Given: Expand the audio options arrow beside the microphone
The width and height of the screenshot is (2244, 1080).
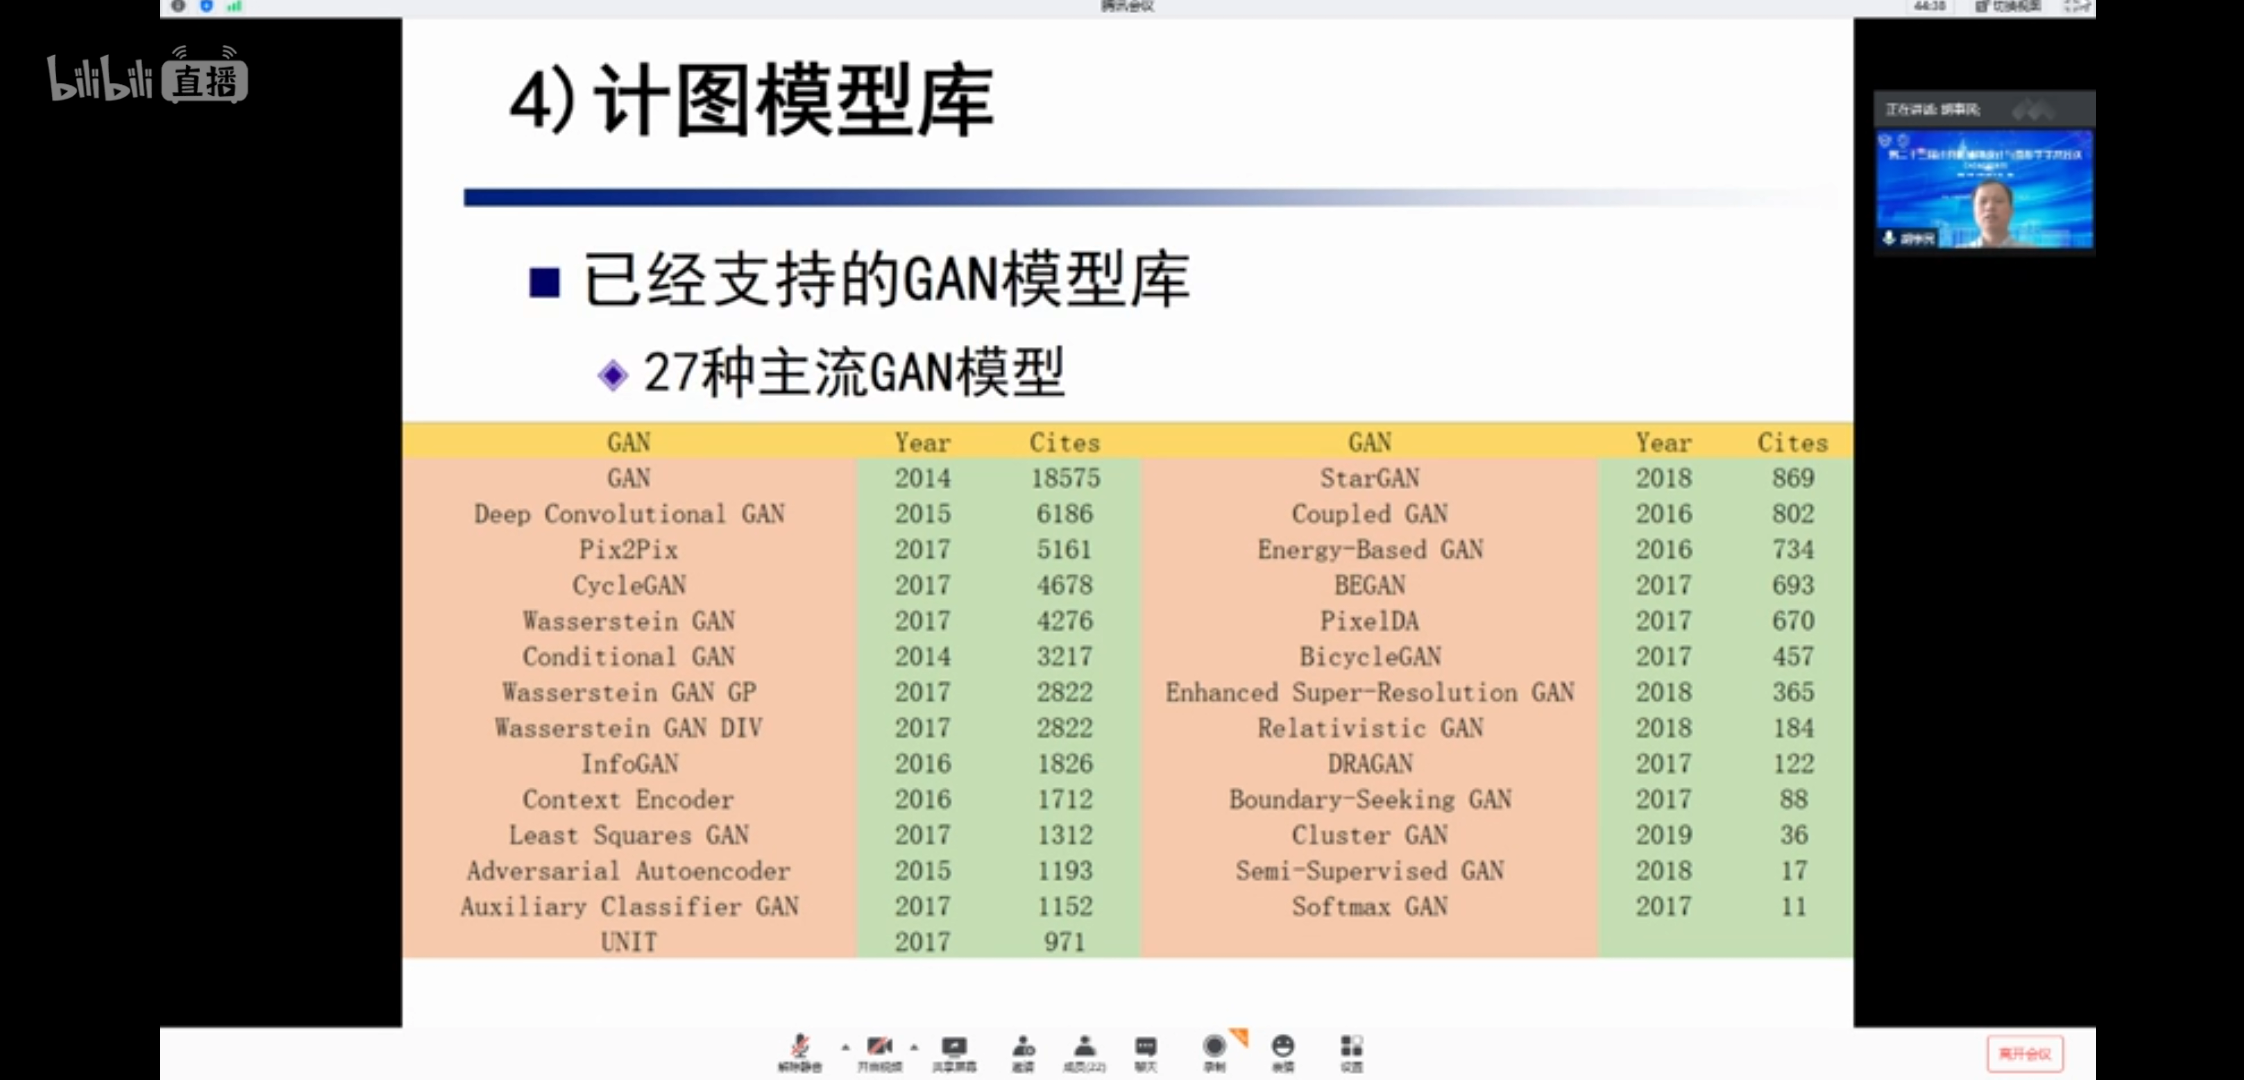Looking at the screenshot, I should (845, 1047).
